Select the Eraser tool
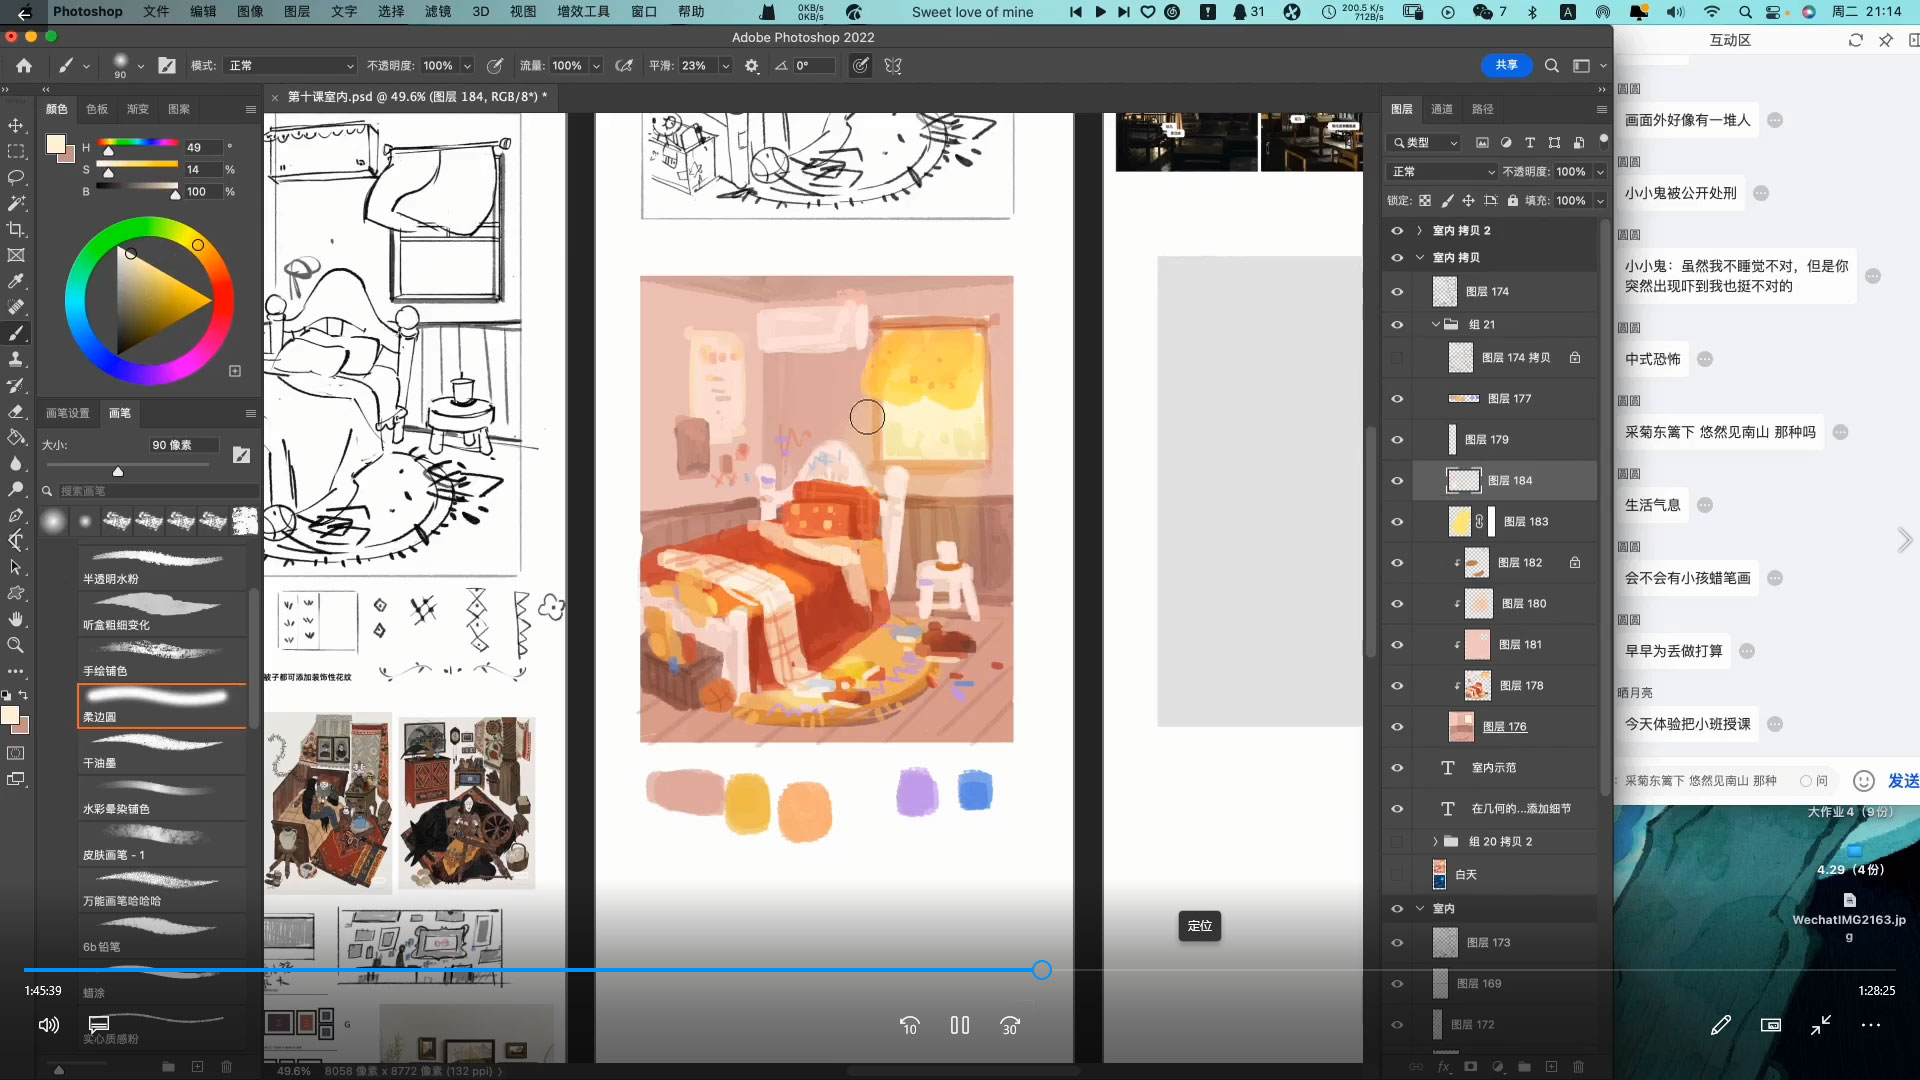The image size is (1920, 1080). (x=16, y=411)
